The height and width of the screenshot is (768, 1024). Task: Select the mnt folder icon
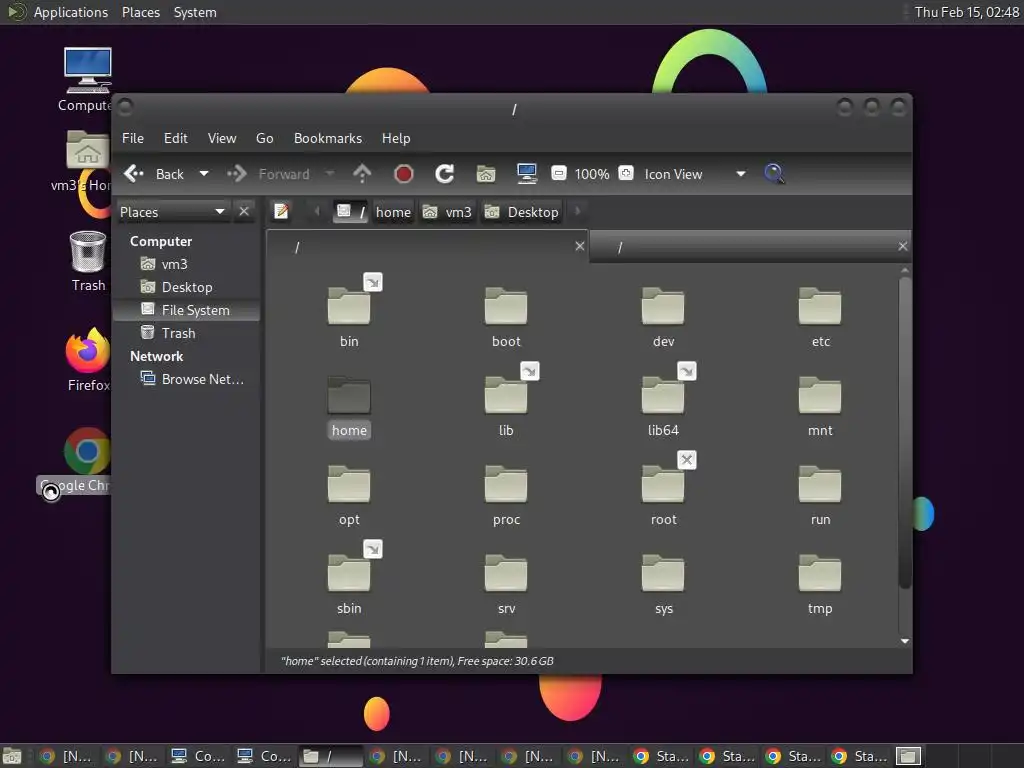[x=820, y=395]
